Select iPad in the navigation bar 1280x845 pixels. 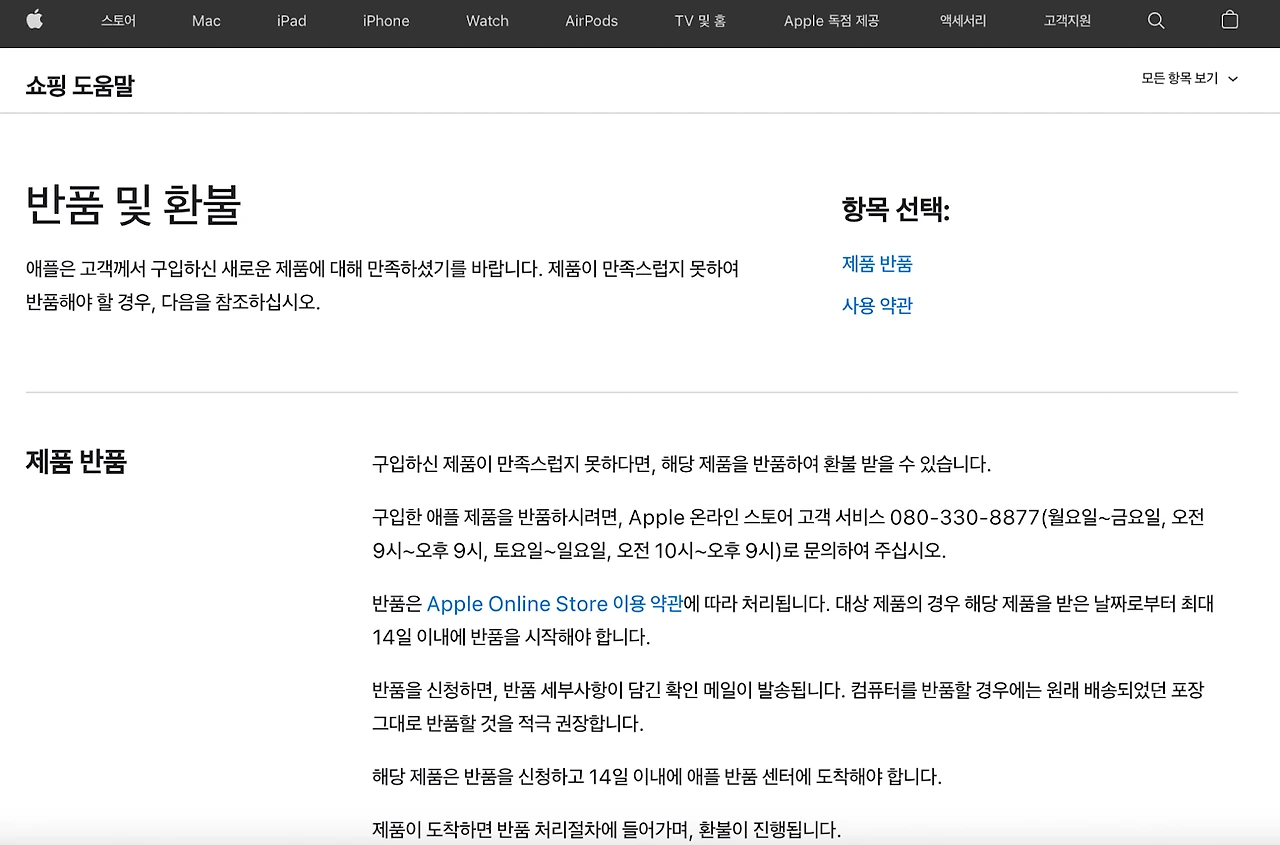292,21
